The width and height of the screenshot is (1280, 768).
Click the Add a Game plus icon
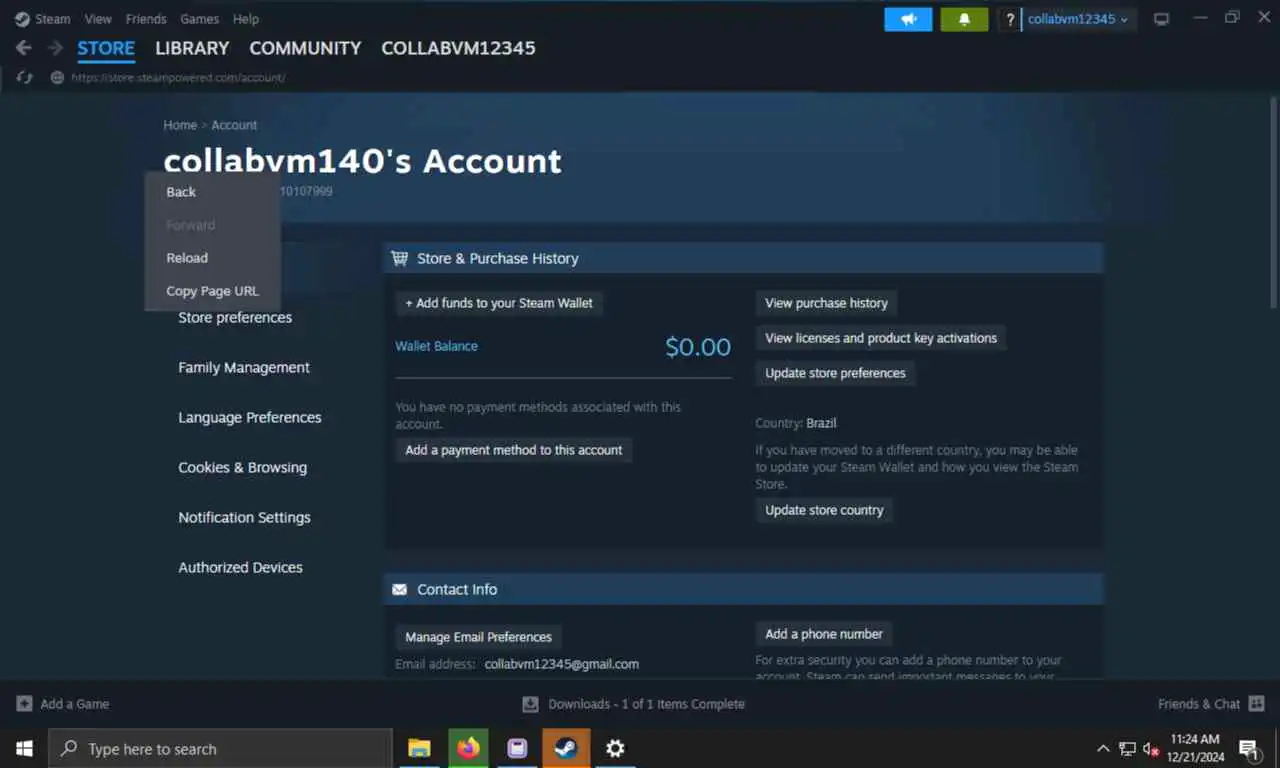click(x=25, y=704)
